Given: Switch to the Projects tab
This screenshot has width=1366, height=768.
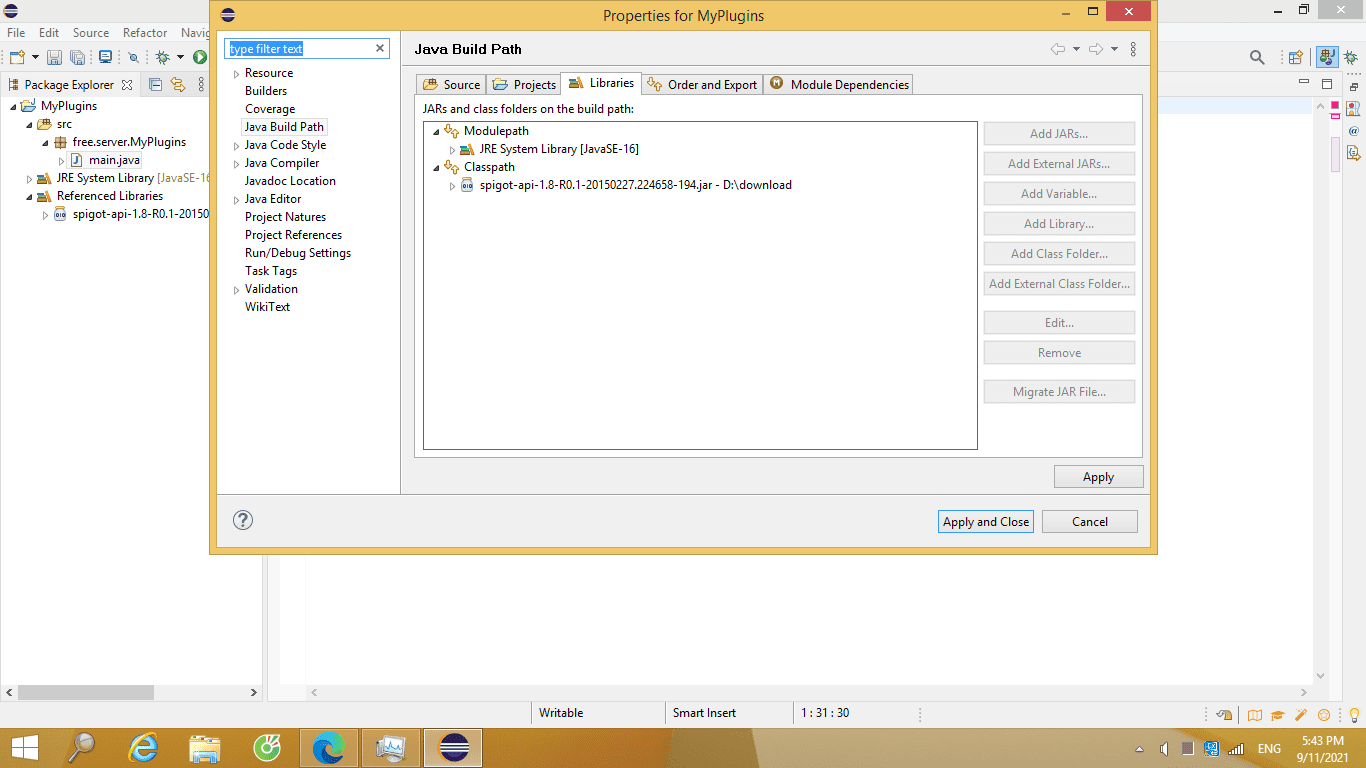Looking at the screenshot, I should coord(524,85).
